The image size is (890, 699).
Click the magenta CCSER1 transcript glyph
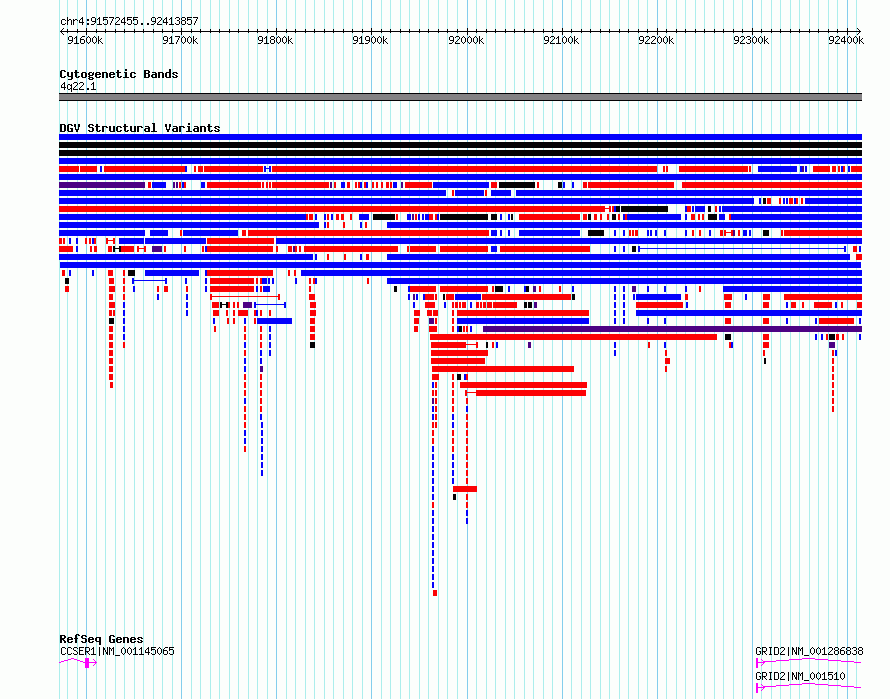pos(78,662)
